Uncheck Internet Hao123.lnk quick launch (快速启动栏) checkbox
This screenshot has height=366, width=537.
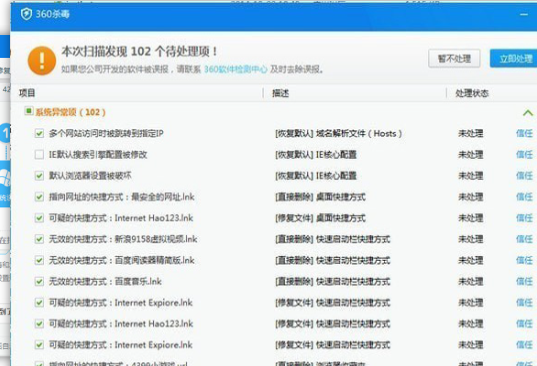[39, 324]
